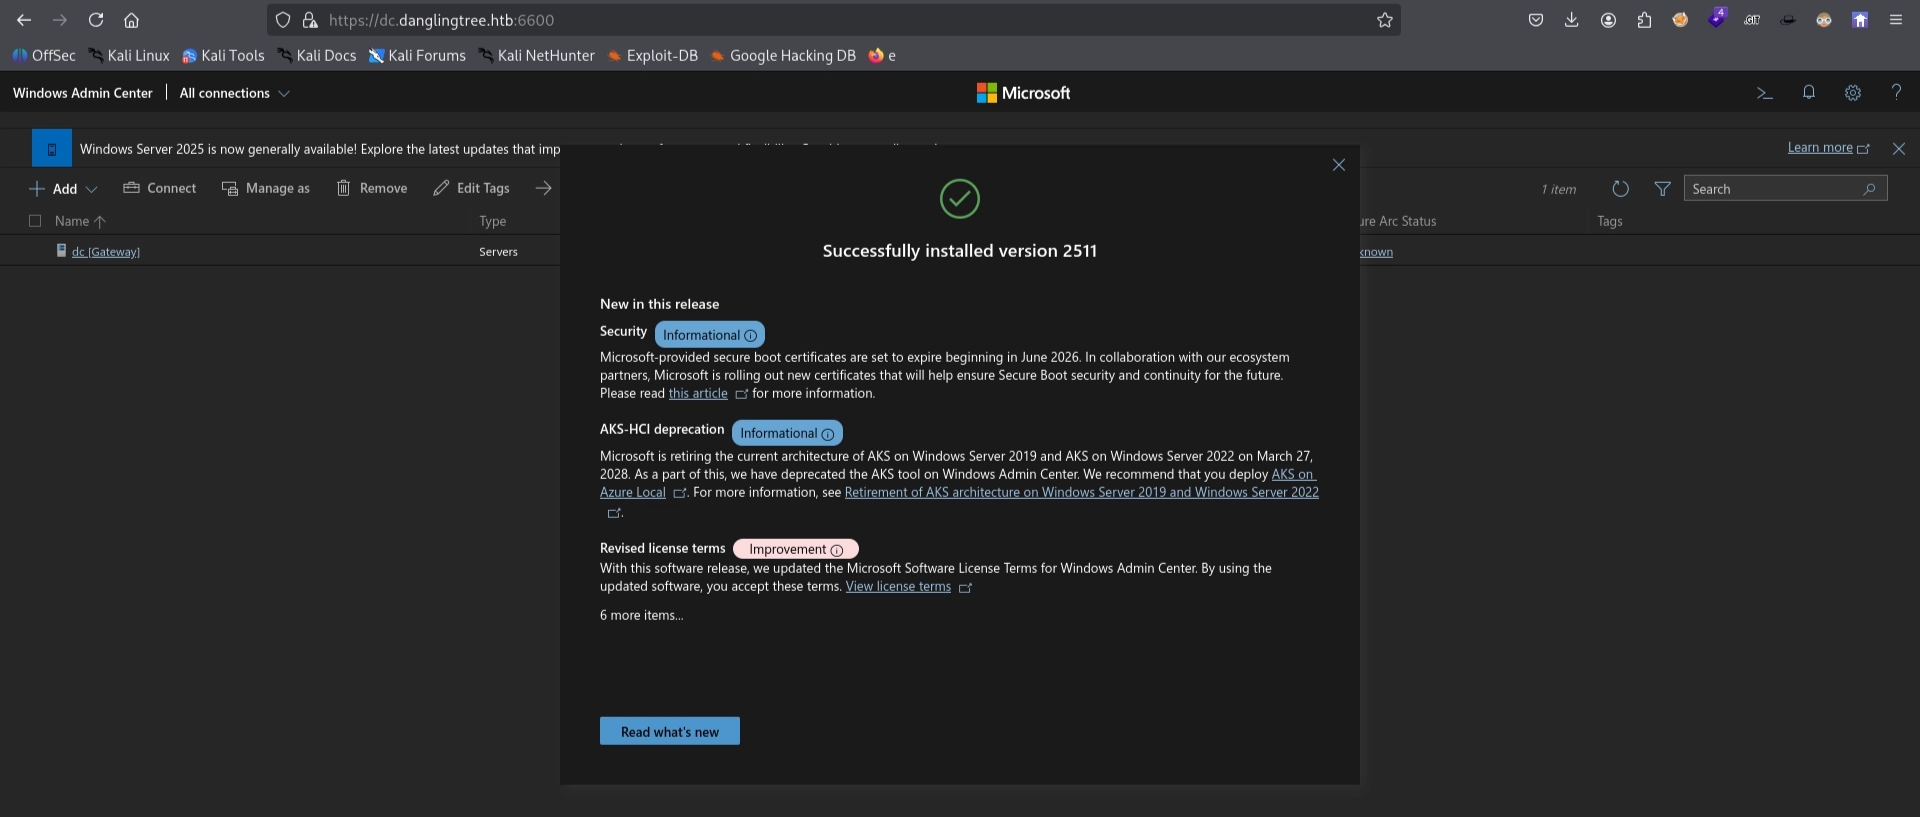Viewport: 1920px width, 817px height.
Task: Open the dc [Gateway] connection
Action: (106, 252)
